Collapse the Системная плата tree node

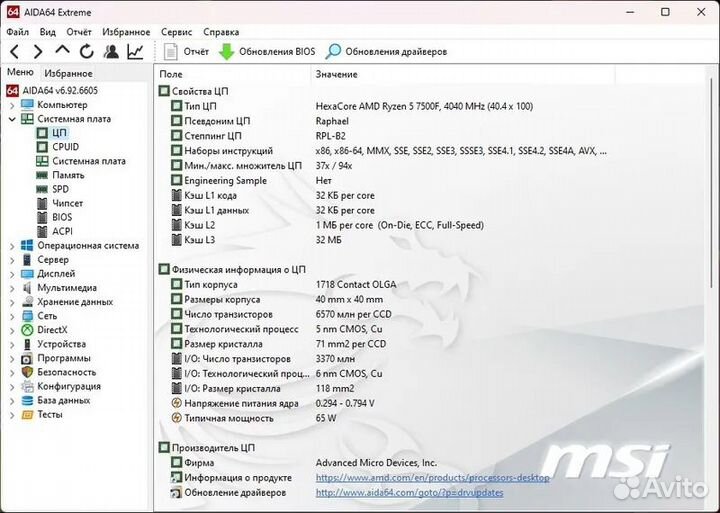12,119
